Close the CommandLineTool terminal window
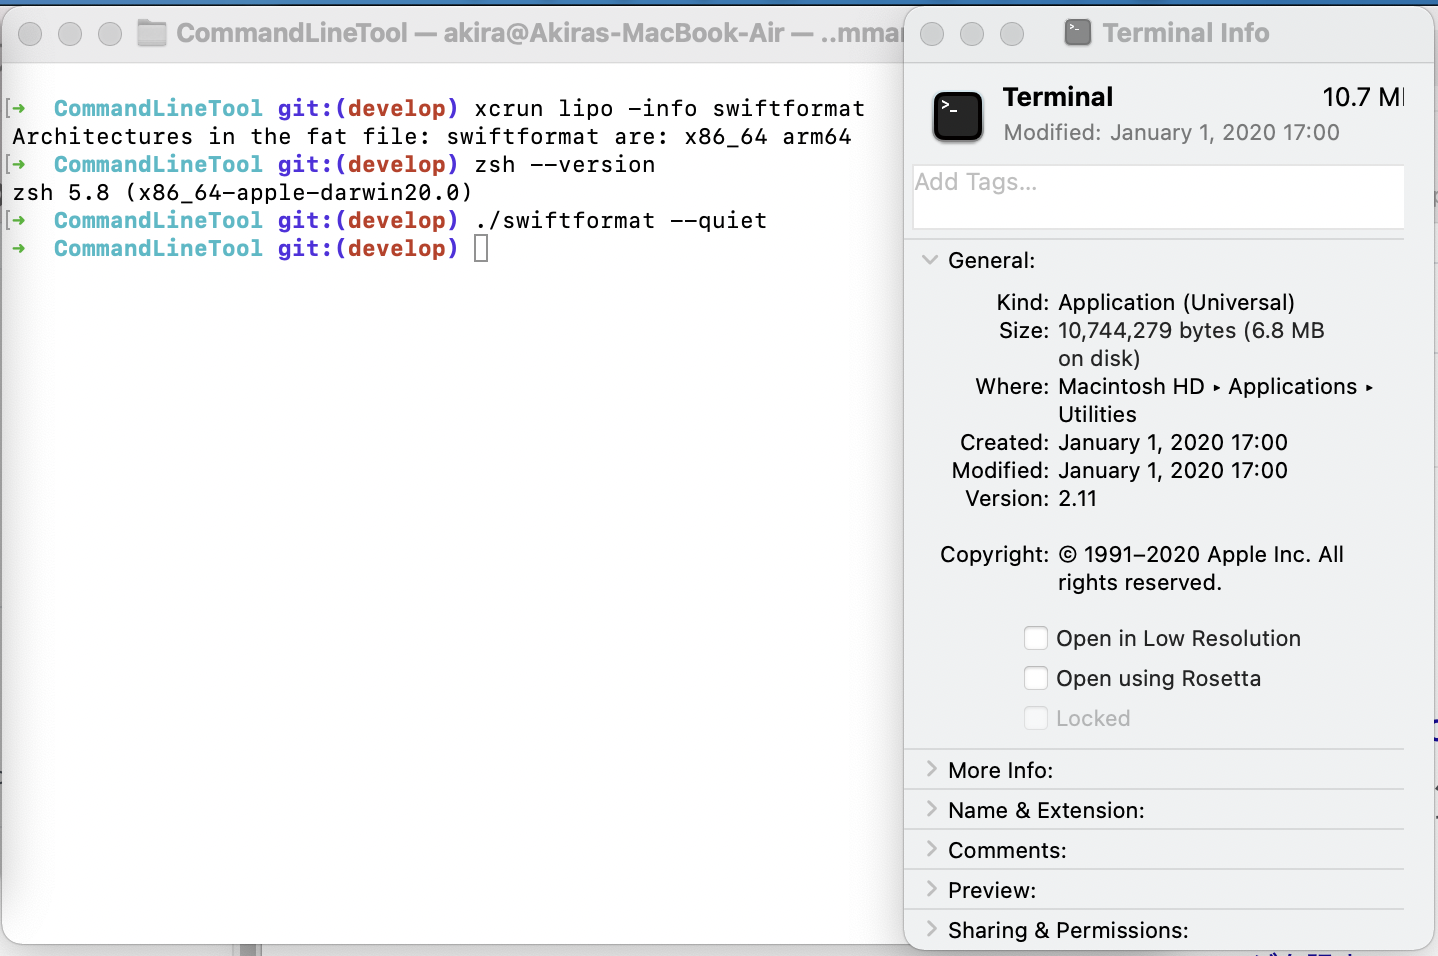Screen dimensions: 1438x956 click(30, 34)
